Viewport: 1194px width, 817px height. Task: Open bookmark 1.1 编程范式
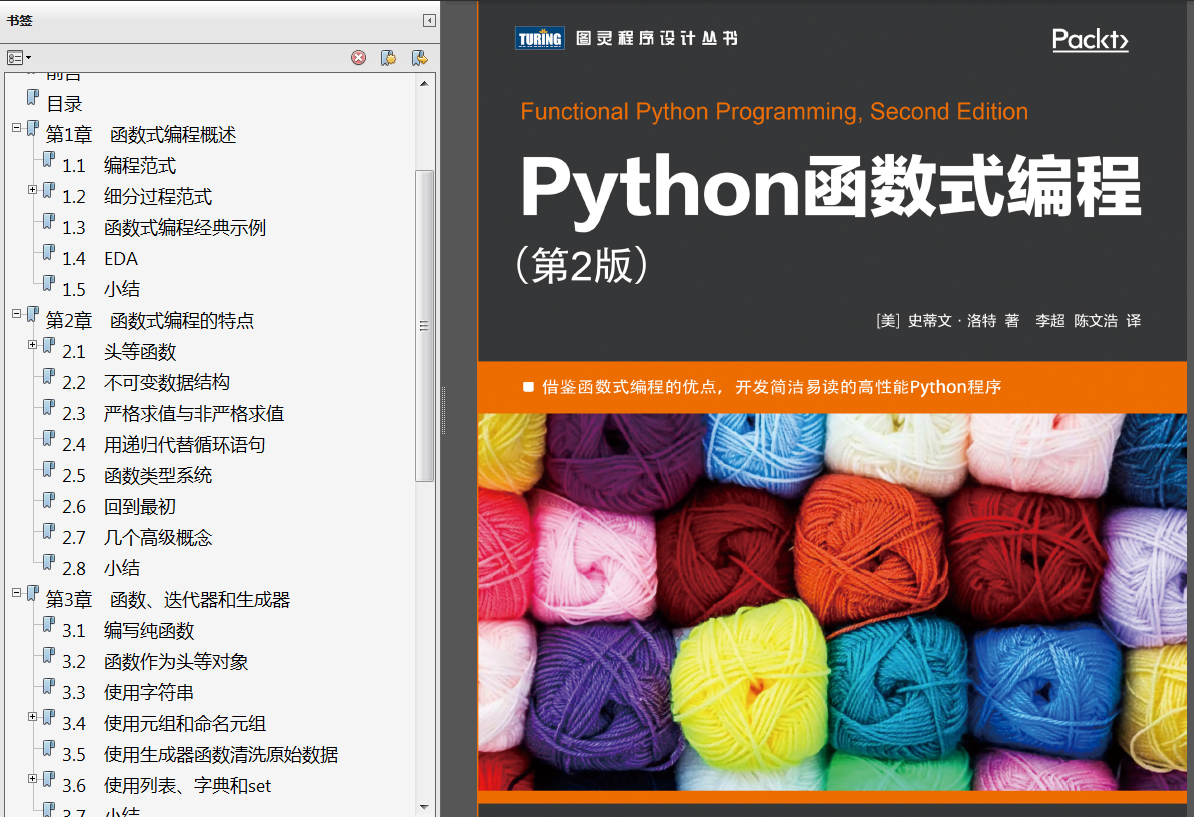[x=119, y=166]
